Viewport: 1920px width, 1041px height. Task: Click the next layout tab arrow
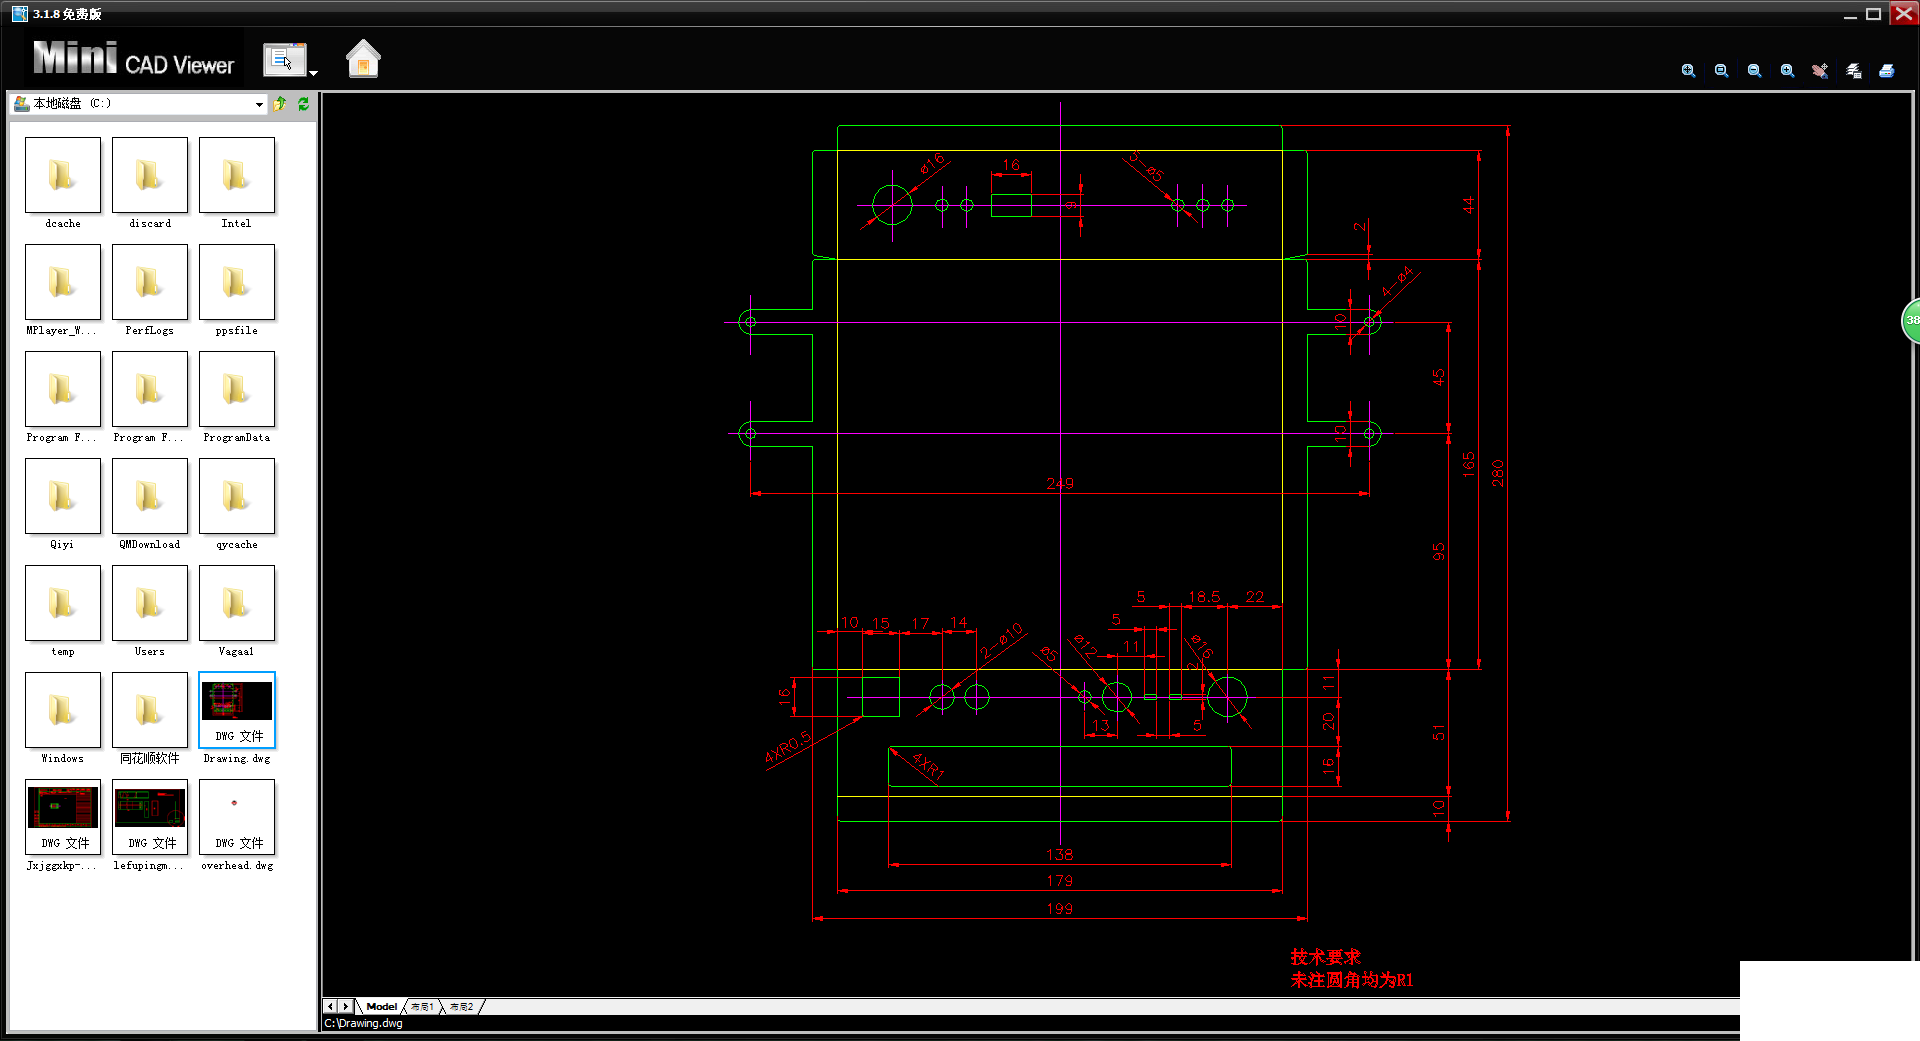346,1006
